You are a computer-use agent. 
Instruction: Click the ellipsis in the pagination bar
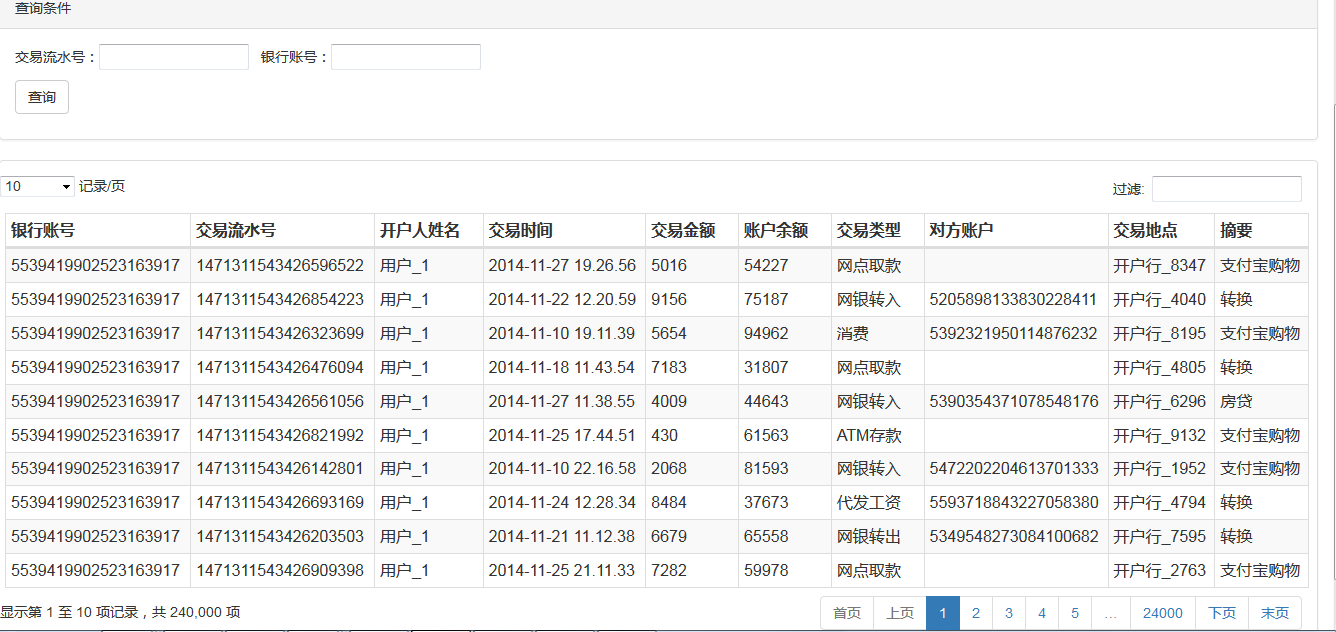[x=1110, y=612]
